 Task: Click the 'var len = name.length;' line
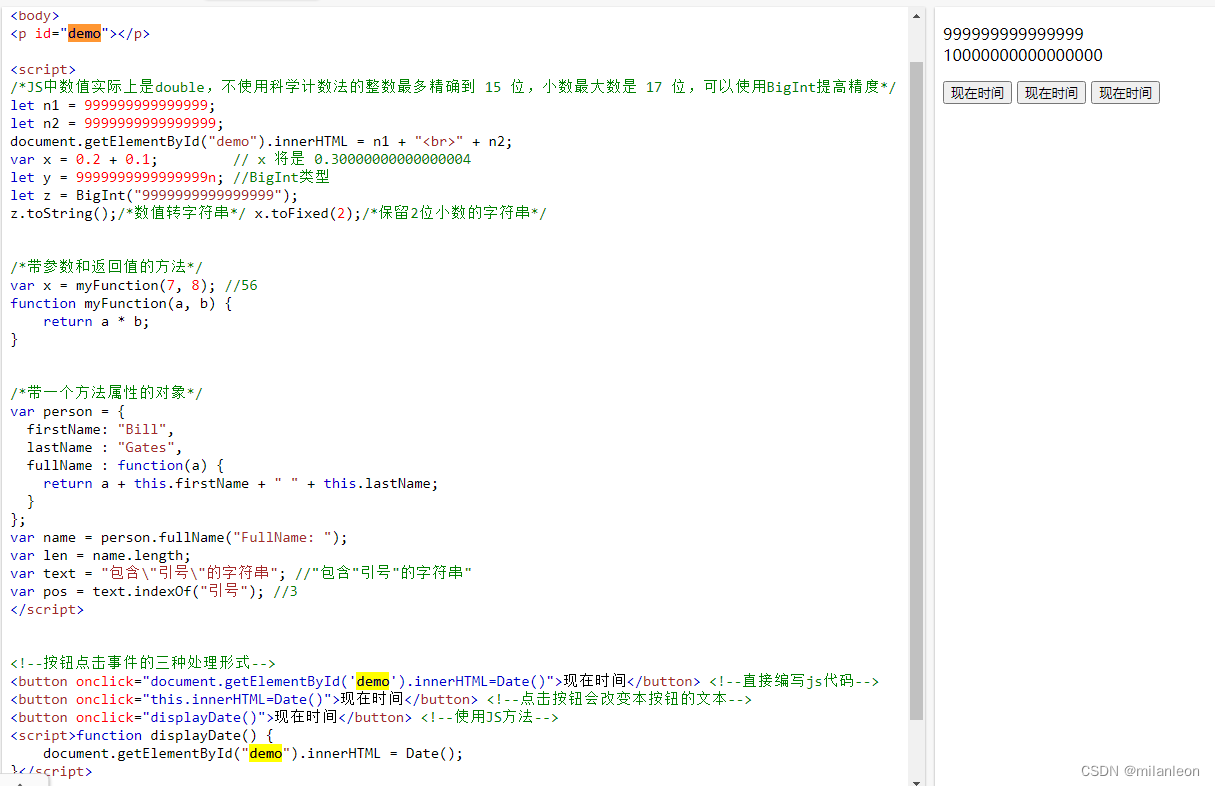[100, 555]
